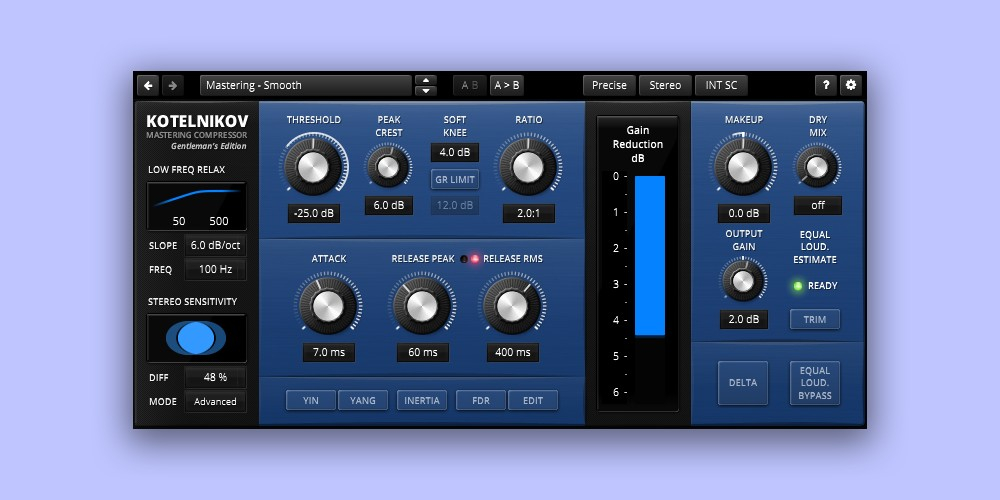
Task: Click the Peak Crest knob
Action: pyautogui.click(x=388, y=167)
